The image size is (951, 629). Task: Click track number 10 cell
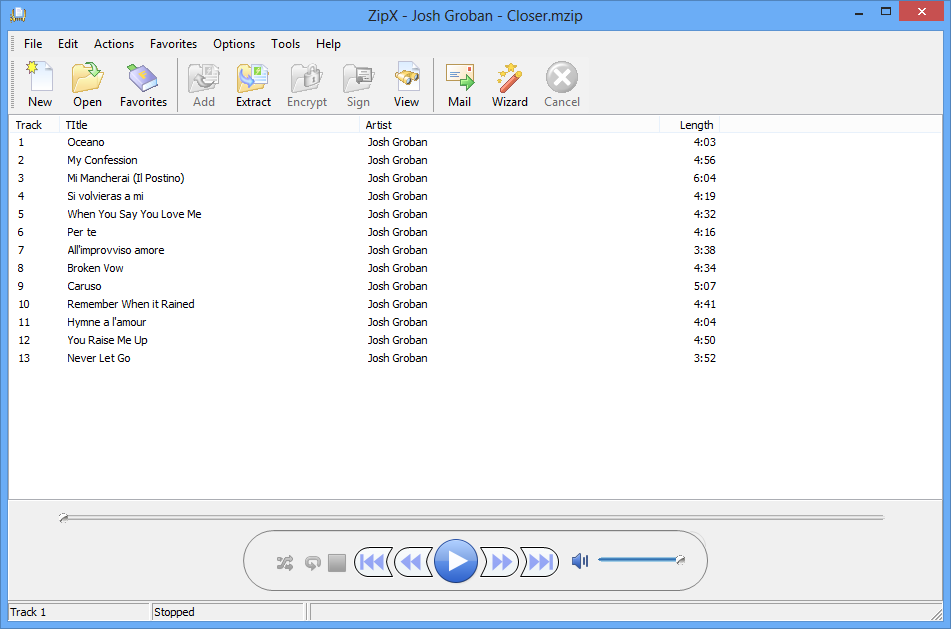click(x=24, y=304)
